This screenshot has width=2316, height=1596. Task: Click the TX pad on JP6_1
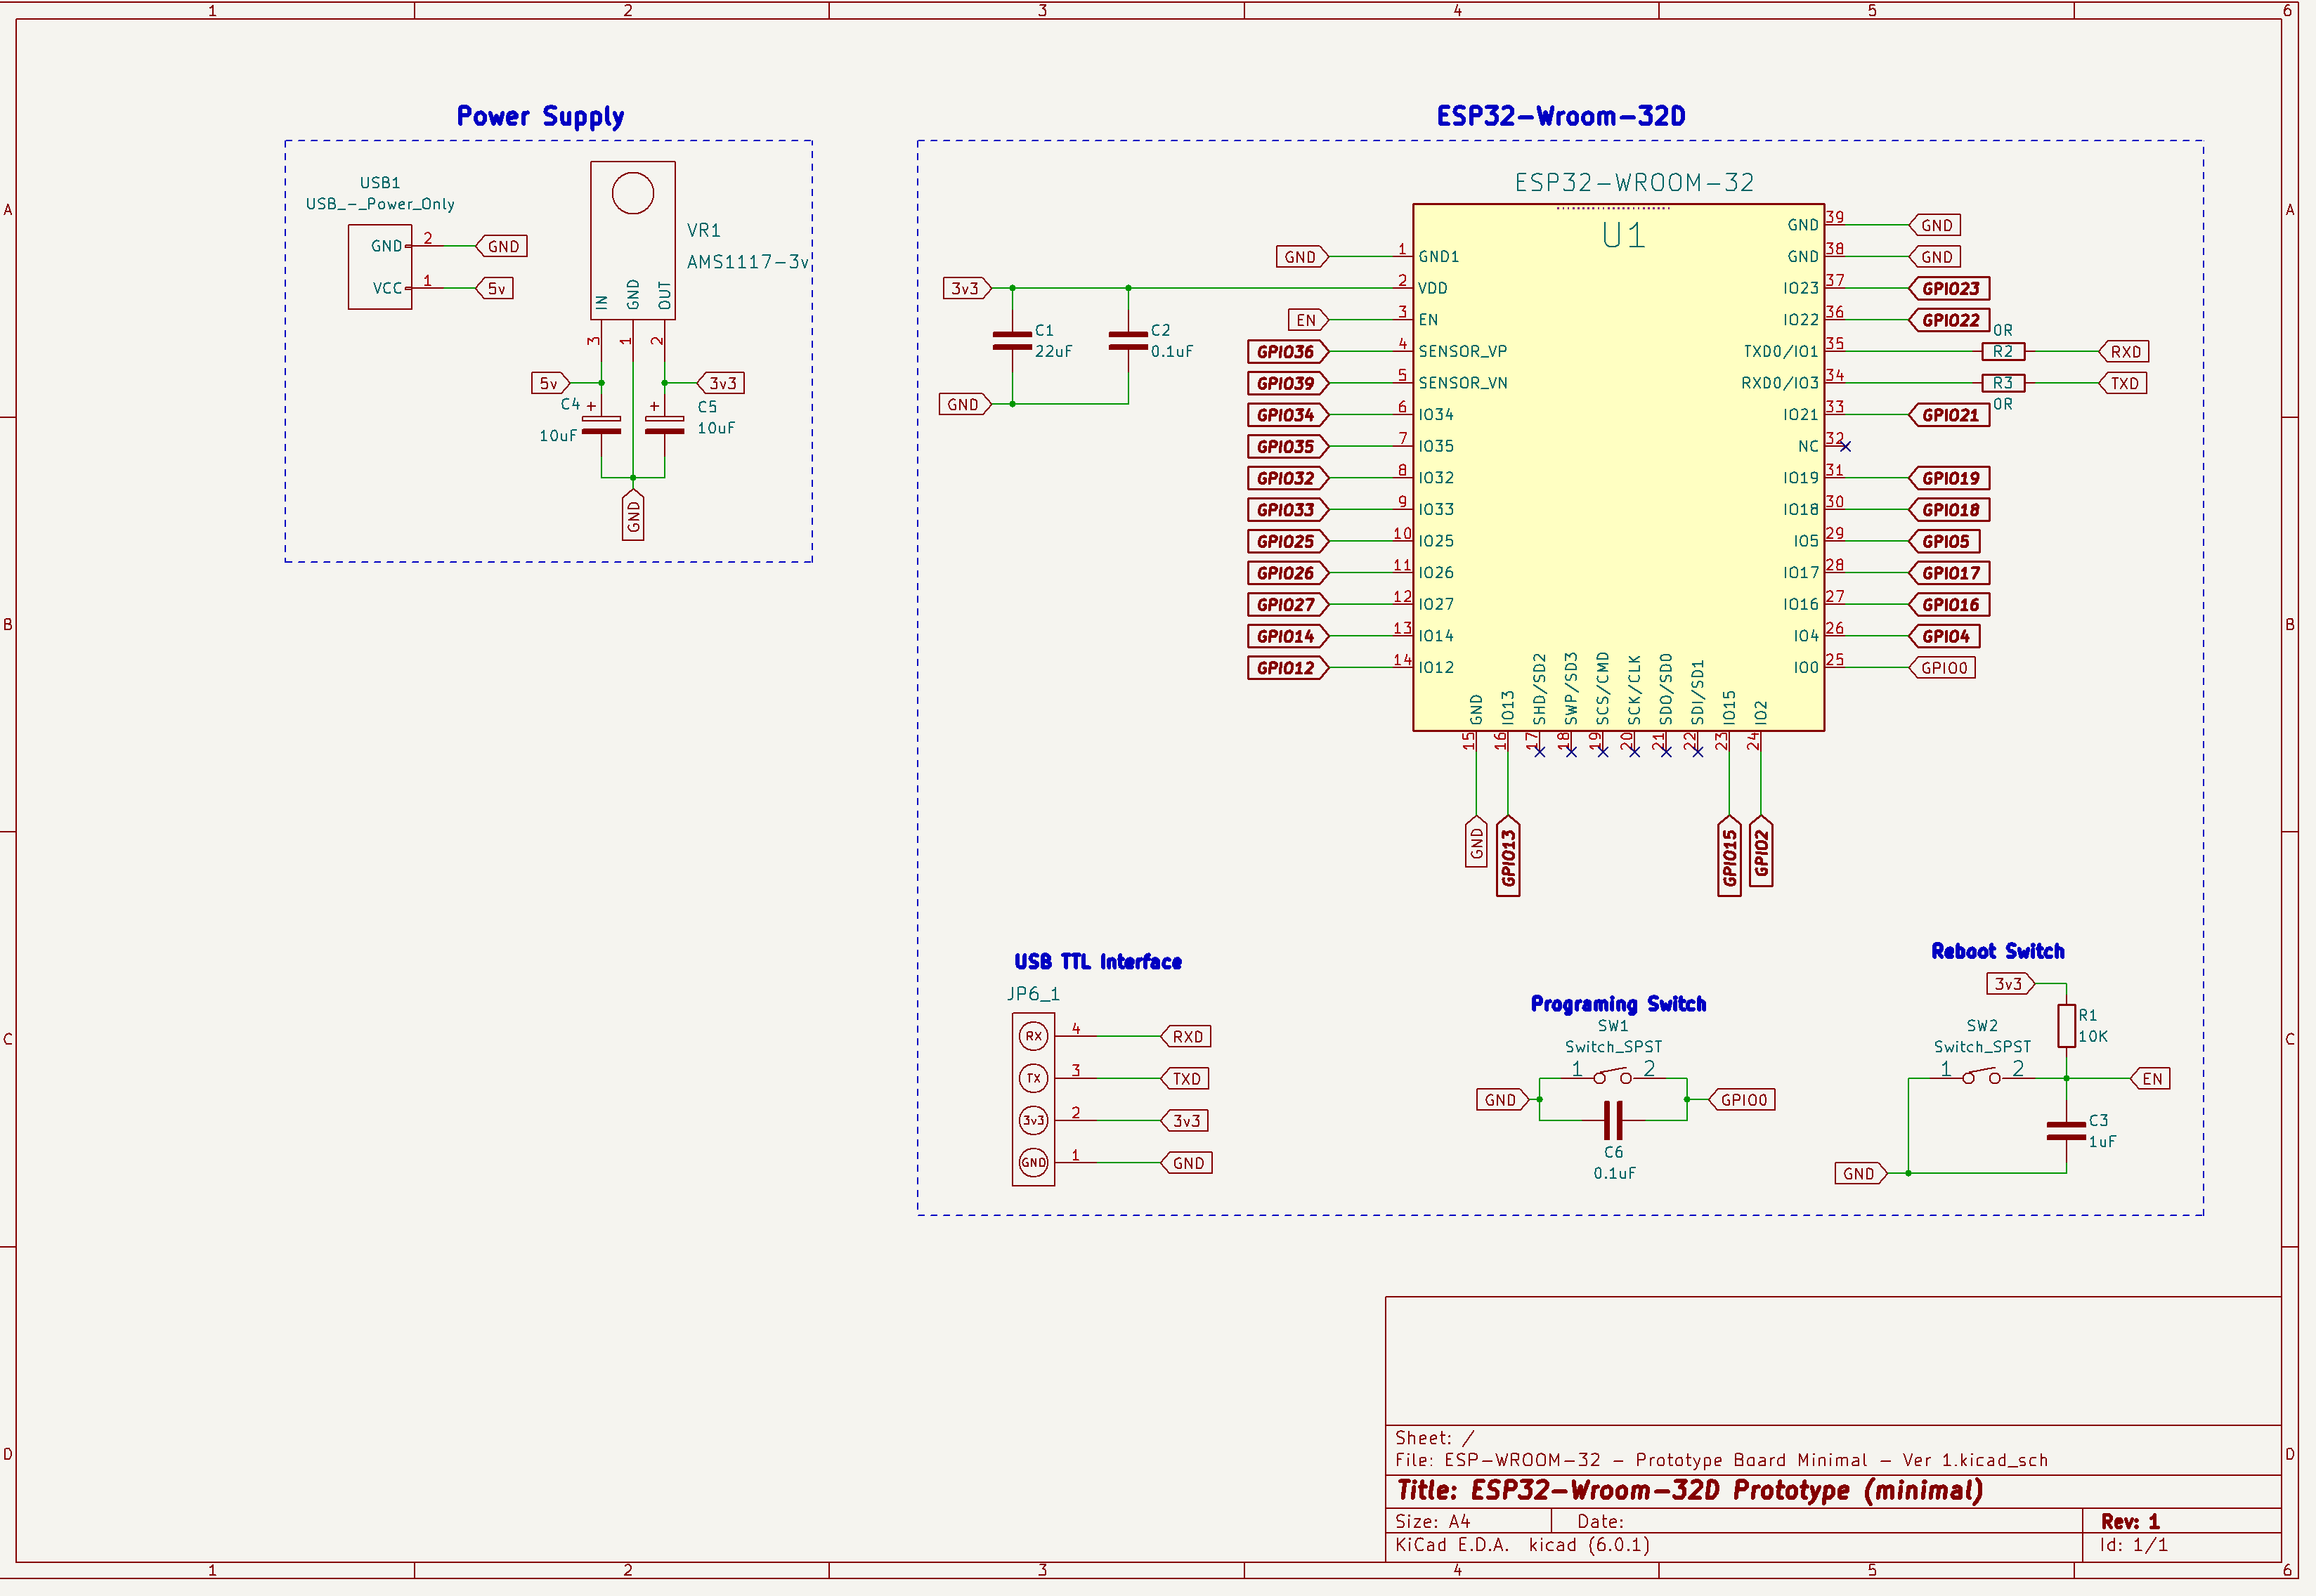[x=1033, y=1078]
